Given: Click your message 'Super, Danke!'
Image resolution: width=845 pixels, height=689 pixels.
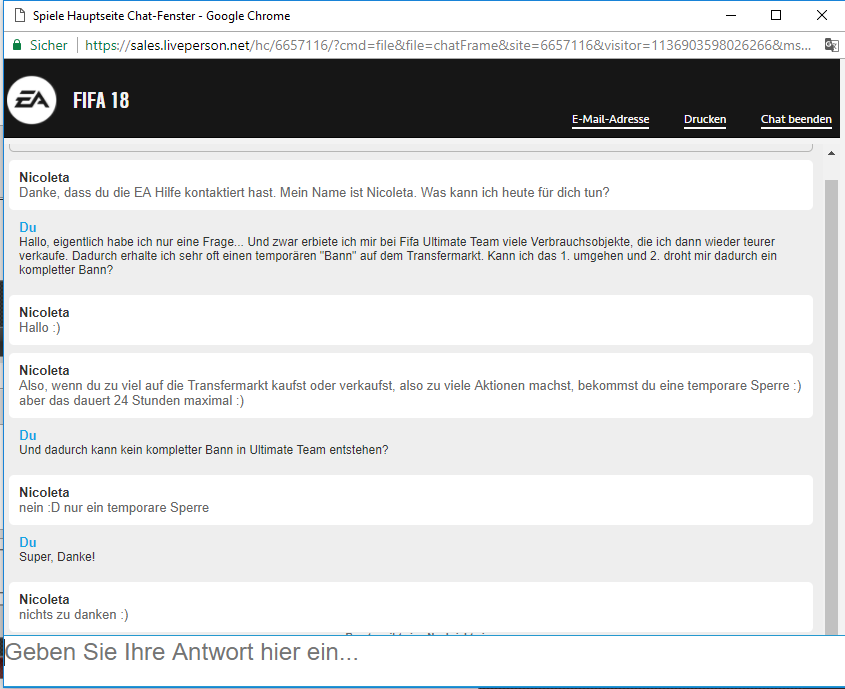Looking at the screenshot, I should coord(57,556).
